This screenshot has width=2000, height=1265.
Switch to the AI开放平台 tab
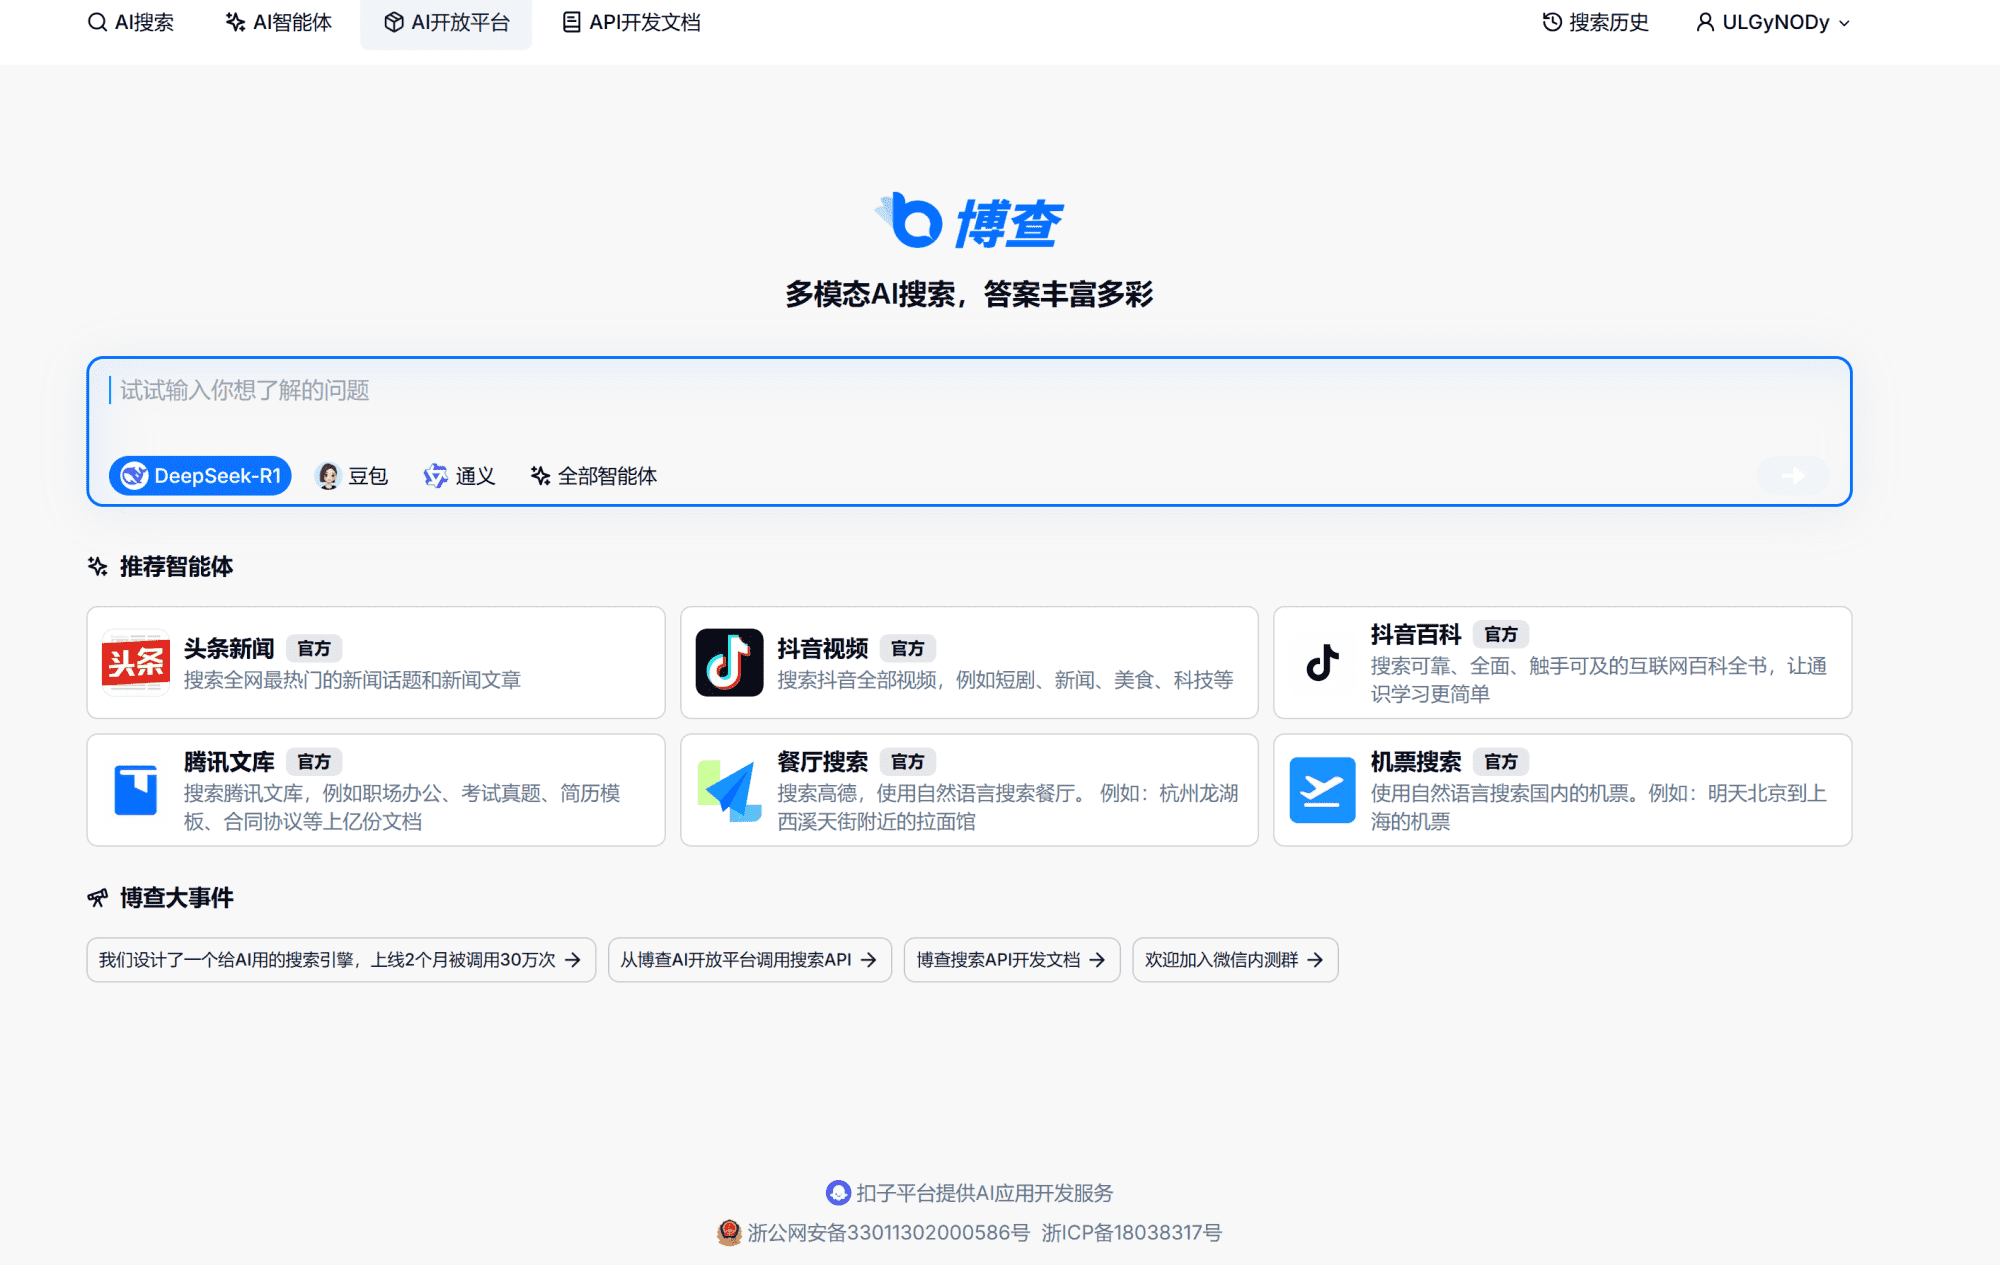tap(447, 22)
